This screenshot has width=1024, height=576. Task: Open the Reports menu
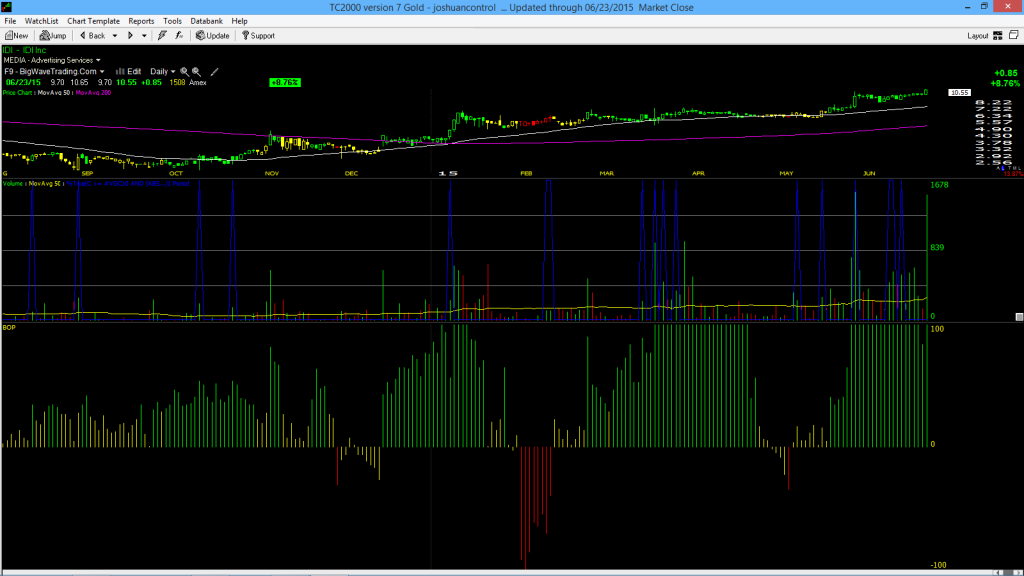[141, 21]
